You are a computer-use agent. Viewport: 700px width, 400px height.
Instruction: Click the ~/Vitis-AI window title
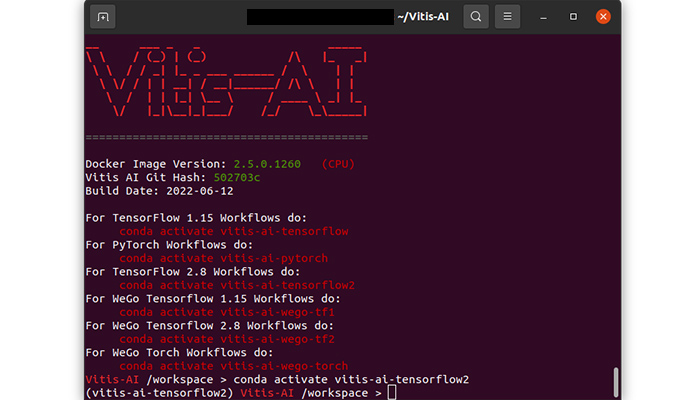click(423, 17)
